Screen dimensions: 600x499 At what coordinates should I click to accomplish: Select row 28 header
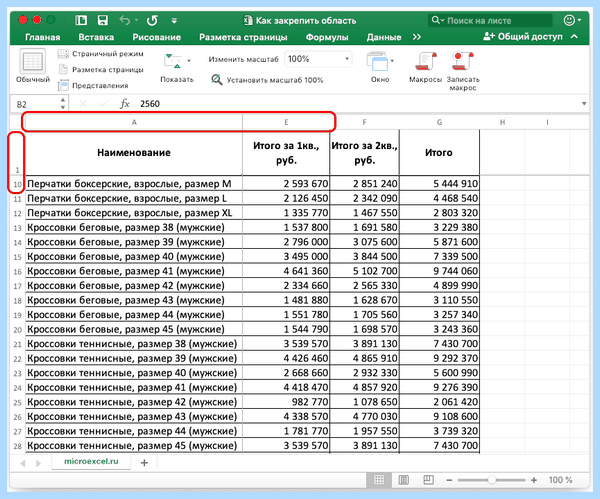pos(18,446)
